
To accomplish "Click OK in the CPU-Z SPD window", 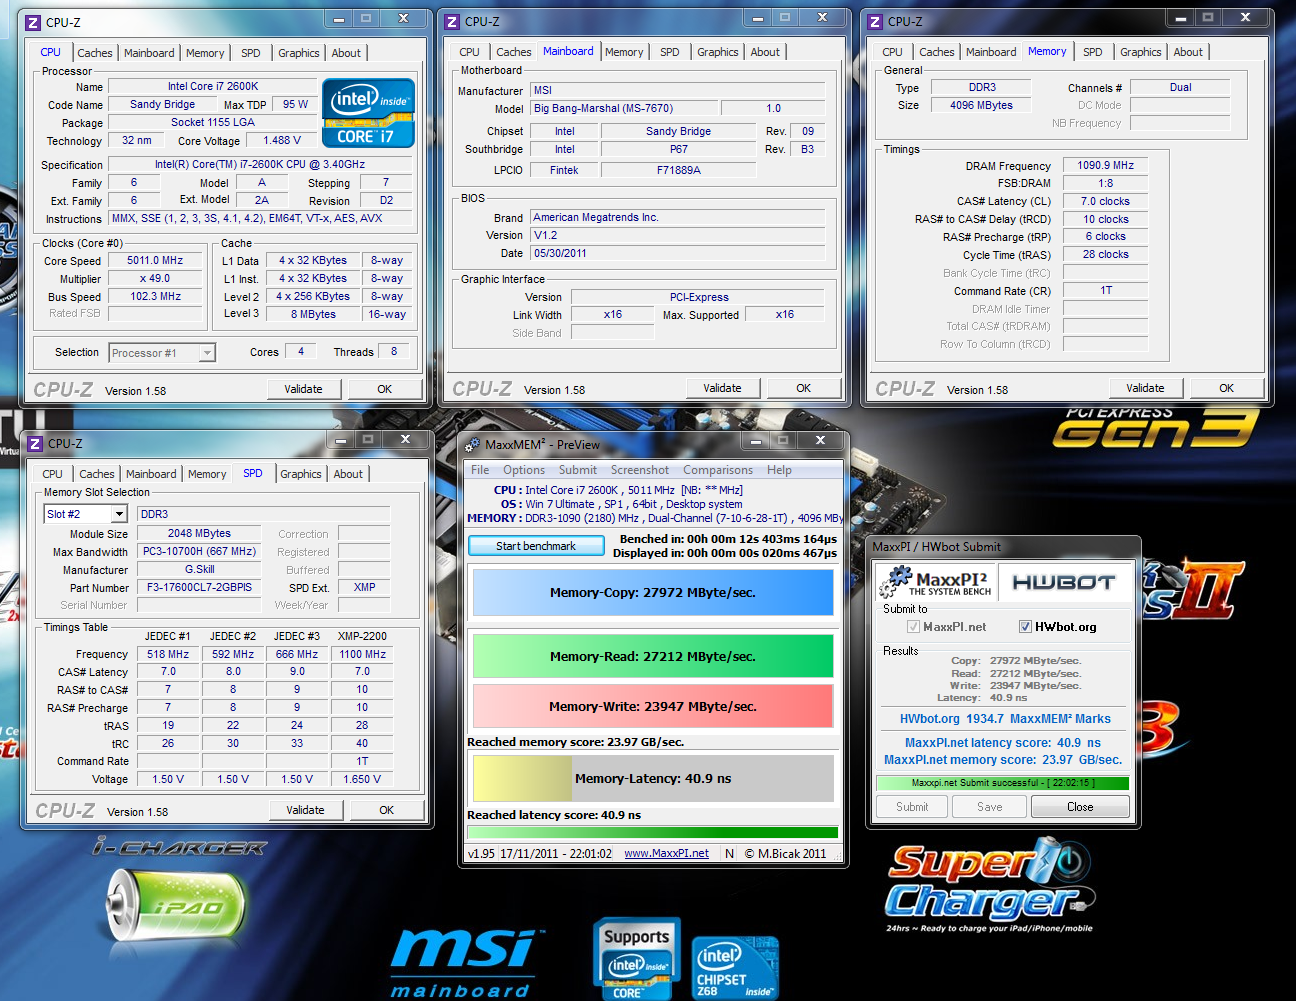I will [x=386, y=810].
